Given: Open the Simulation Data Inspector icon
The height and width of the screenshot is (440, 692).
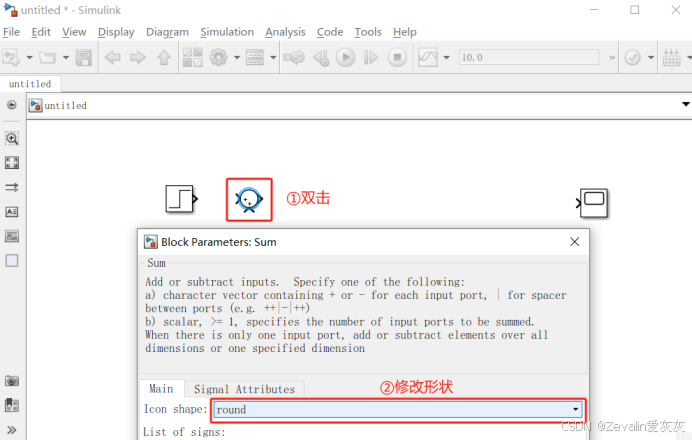Looking at the screenshot, I should tap(428, 57).
